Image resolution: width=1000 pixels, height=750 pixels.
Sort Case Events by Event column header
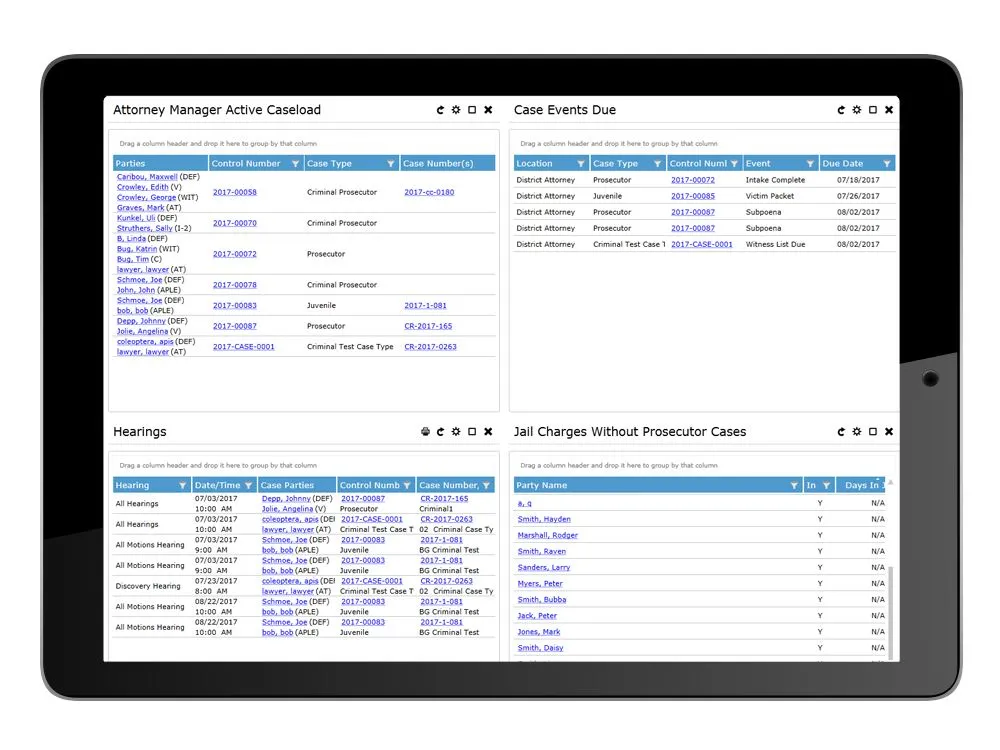tap(759, 164)
